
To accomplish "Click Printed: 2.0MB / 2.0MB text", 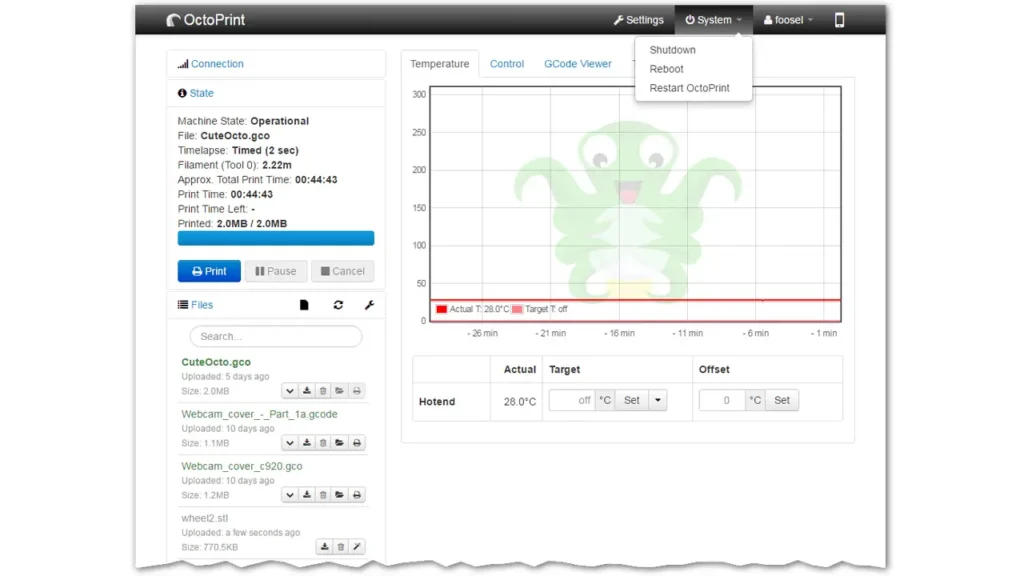I will (x=232, y=223).
